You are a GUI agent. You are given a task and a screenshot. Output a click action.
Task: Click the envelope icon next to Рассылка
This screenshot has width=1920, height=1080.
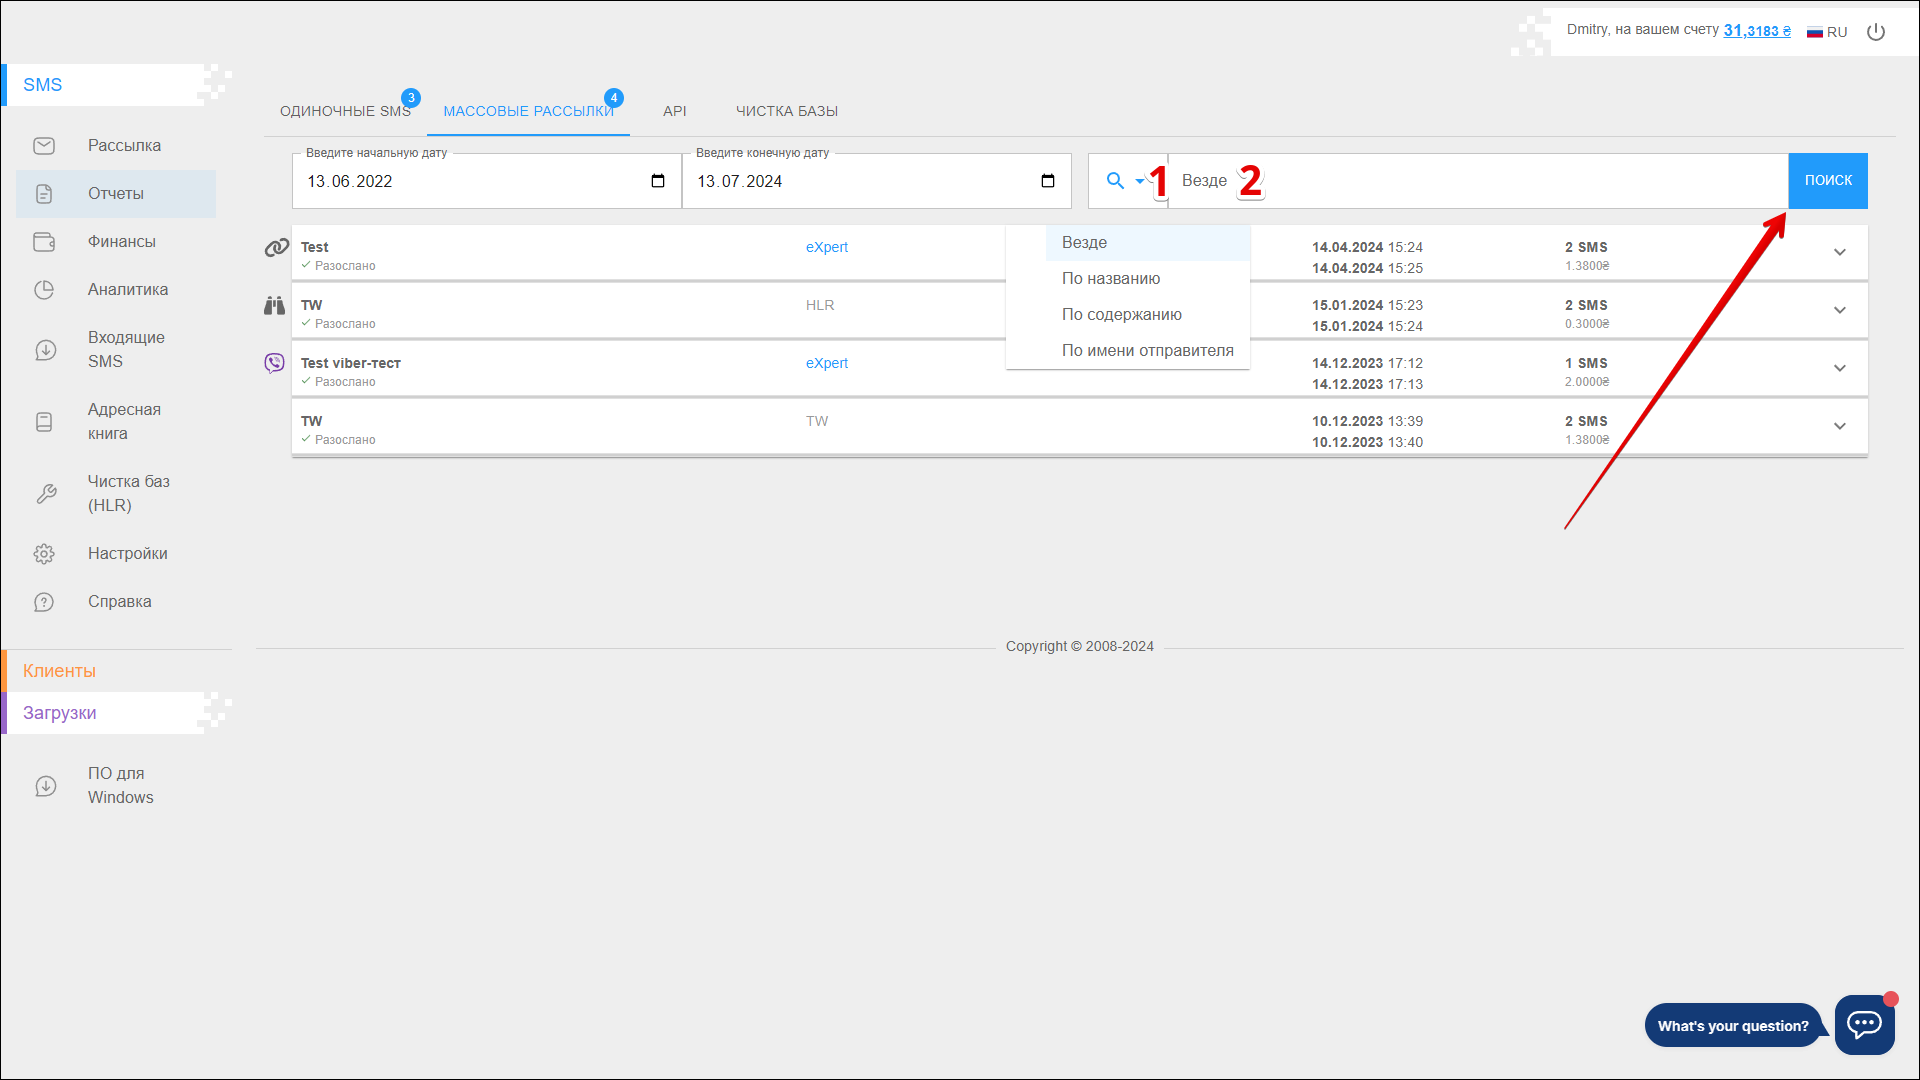(44, 146)
